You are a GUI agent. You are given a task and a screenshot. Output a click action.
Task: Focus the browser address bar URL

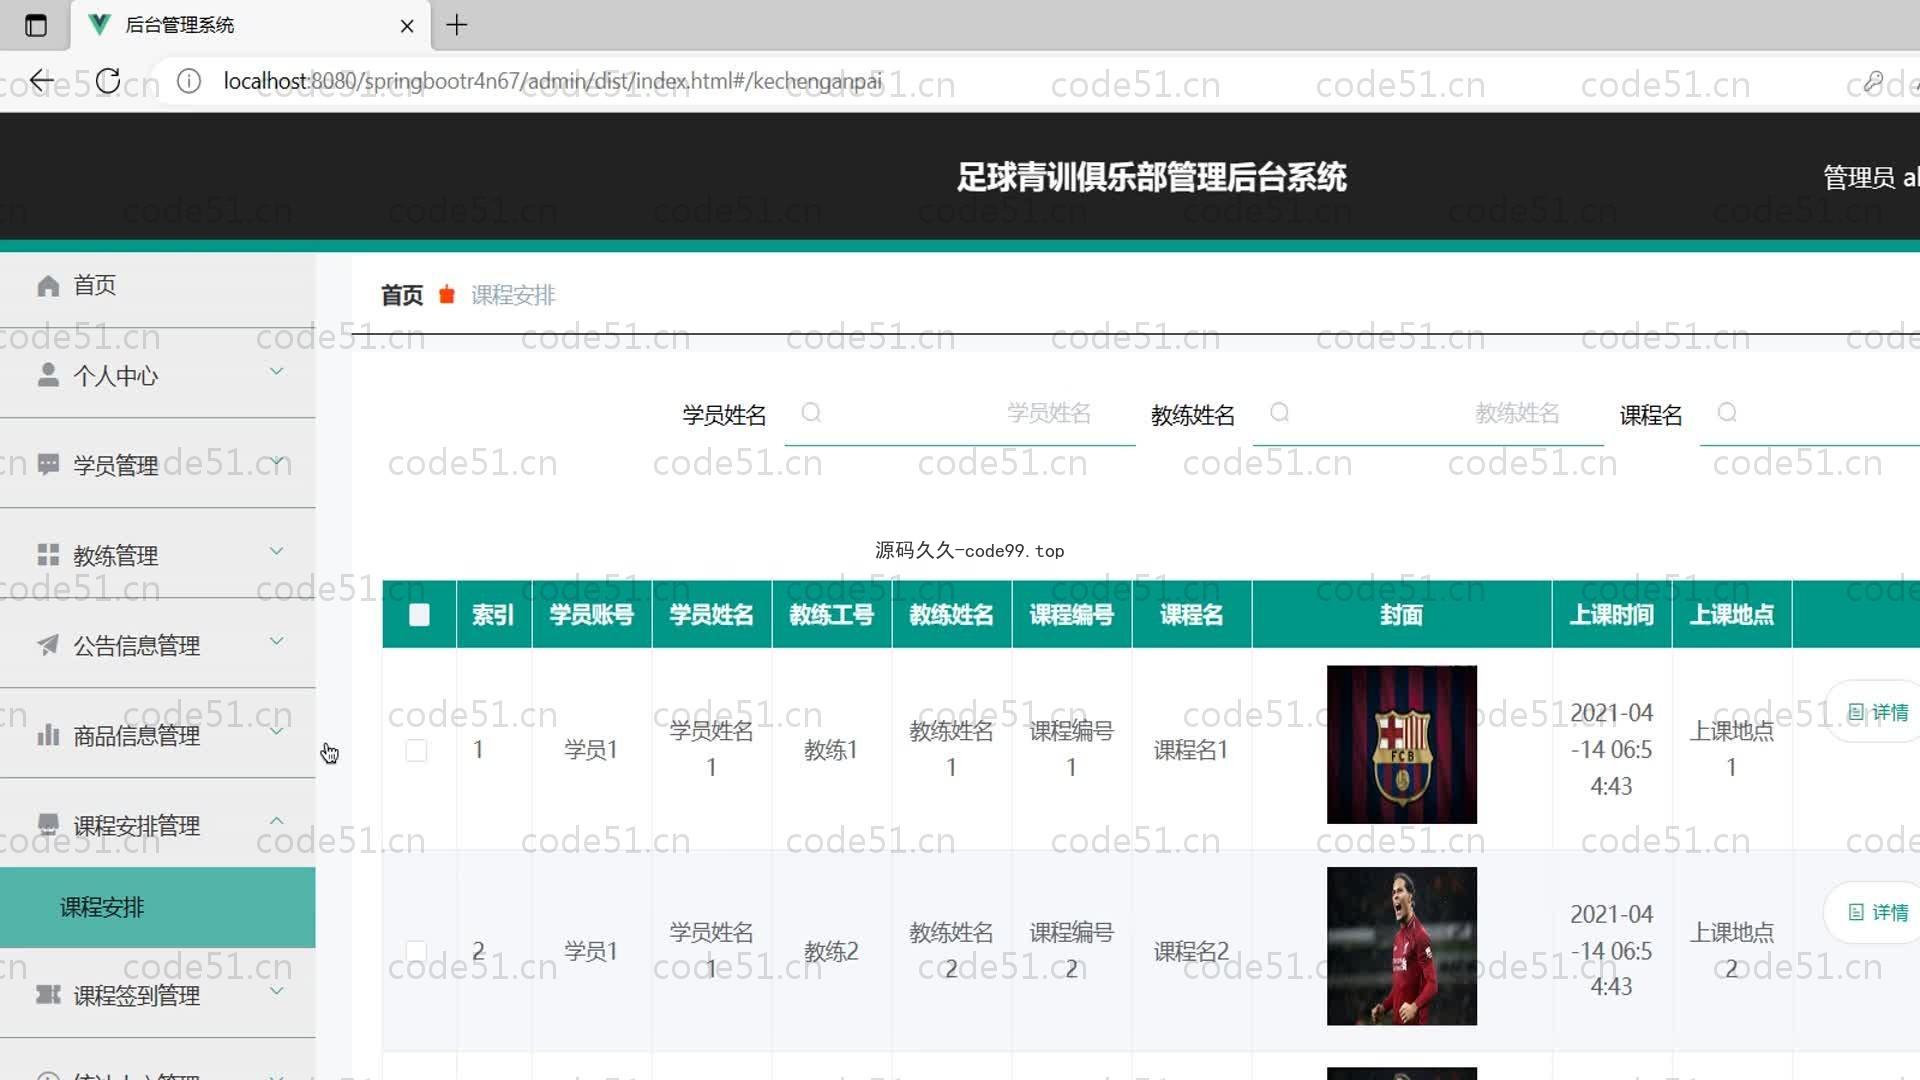[553, 81]
